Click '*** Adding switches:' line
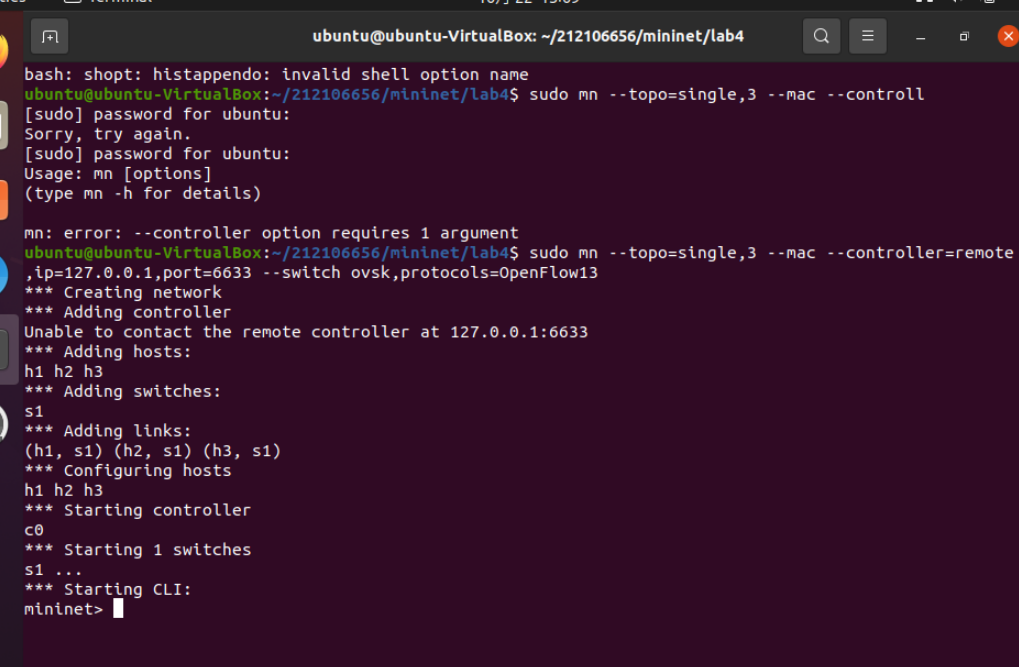 pyautogui.click(x=122, y=391)
